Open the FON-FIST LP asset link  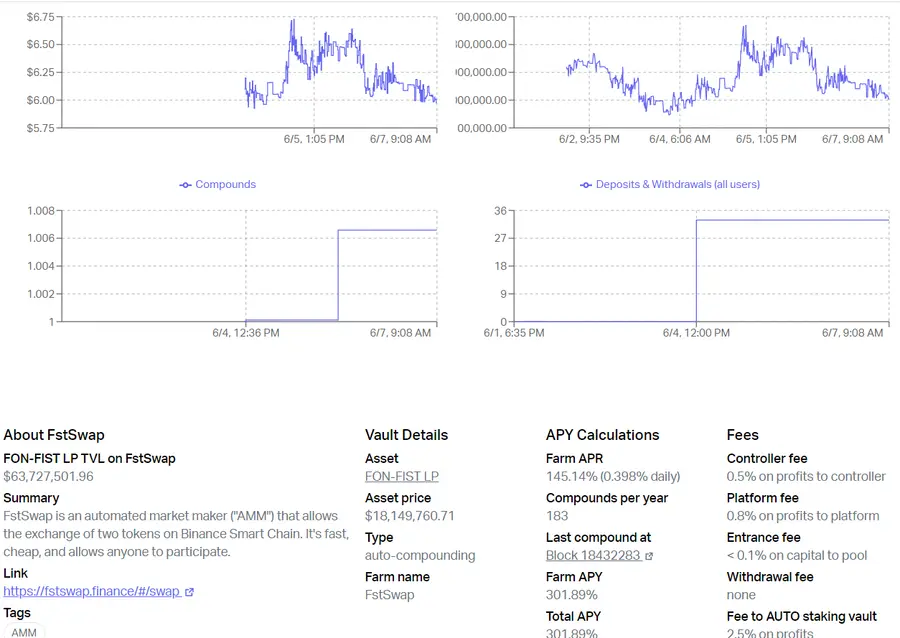[x=402, y=476]
